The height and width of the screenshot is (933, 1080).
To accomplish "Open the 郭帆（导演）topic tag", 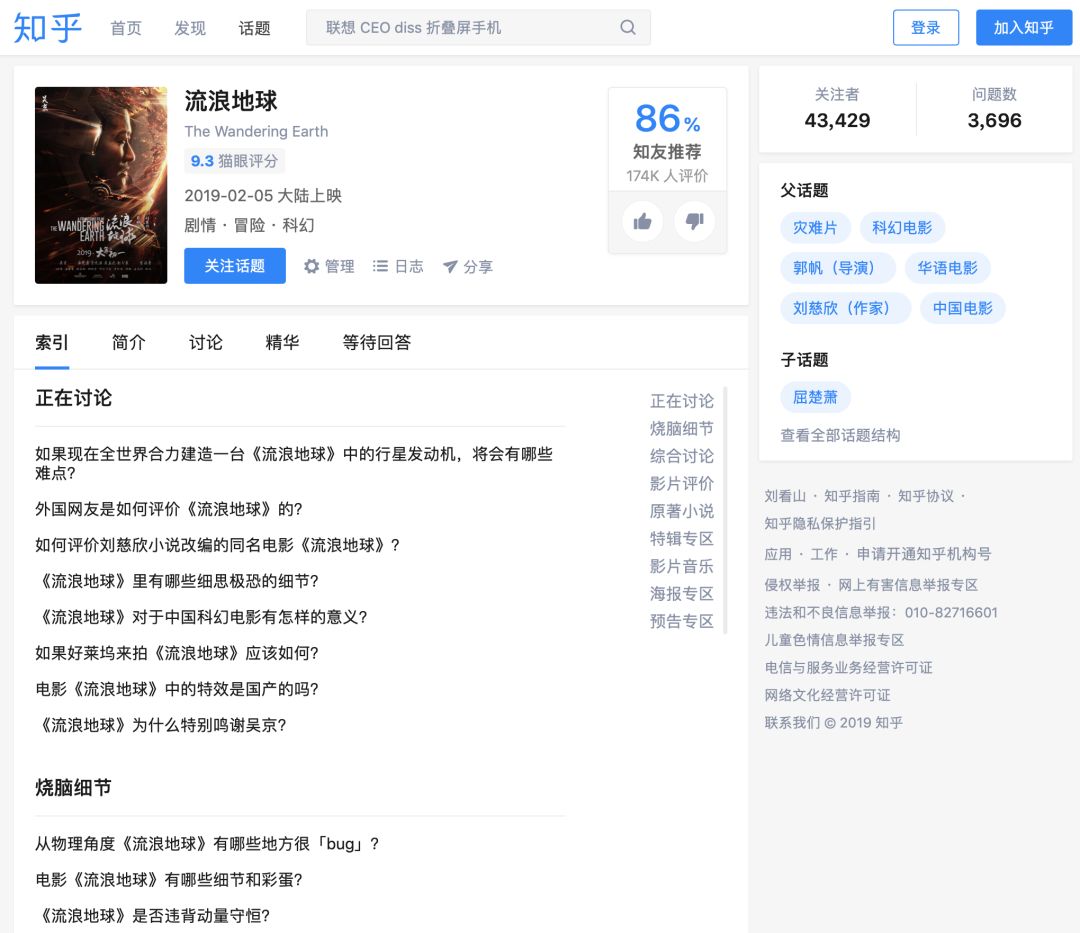I will coord(838,268).
